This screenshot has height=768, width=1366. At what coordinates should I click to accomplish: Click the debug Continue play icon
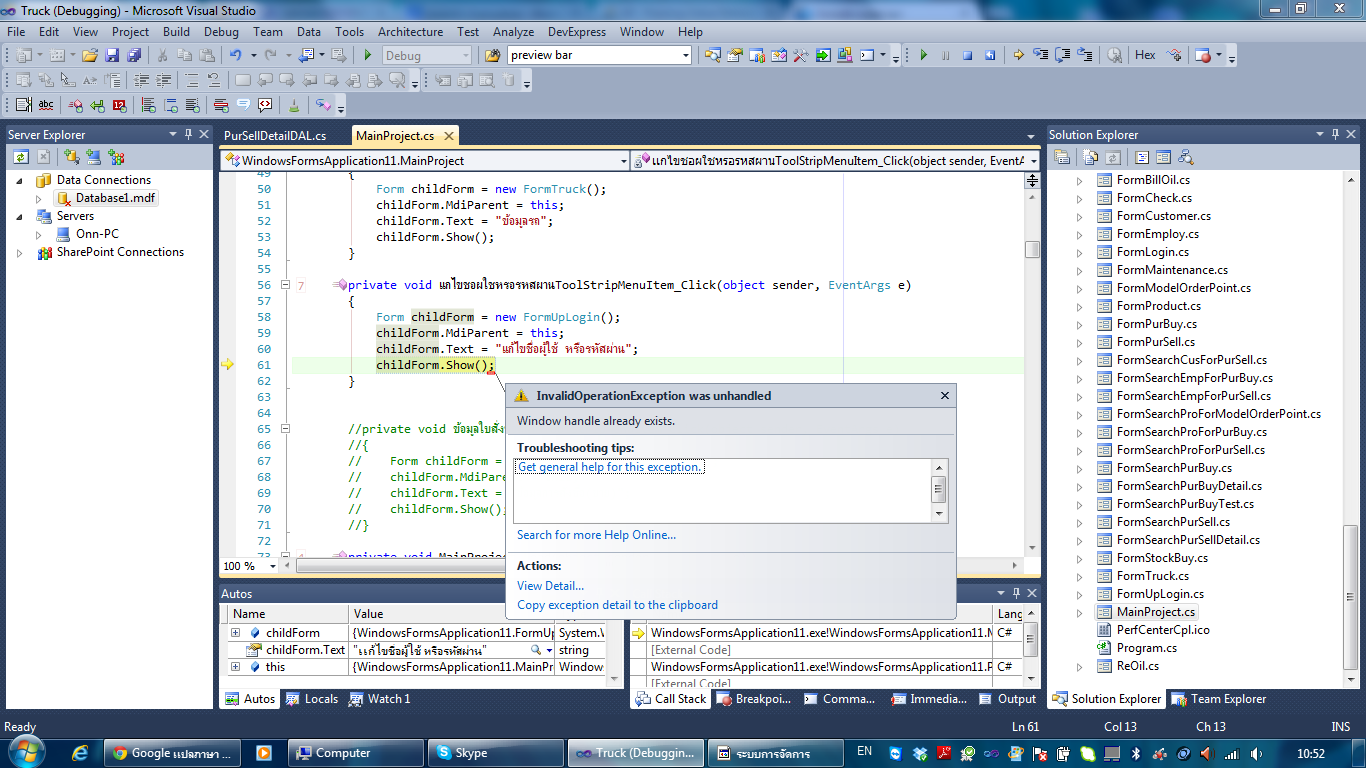(x=924, y=55)
